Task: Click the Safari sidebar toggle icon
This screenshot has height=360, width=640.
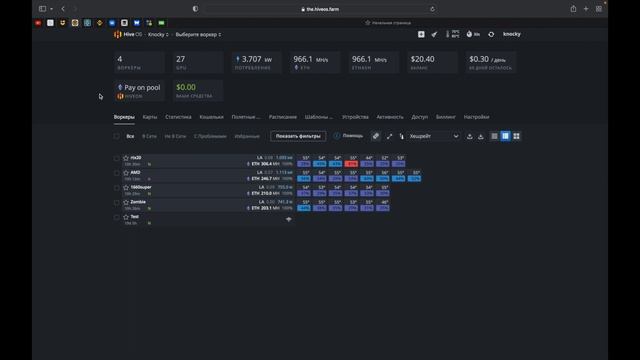Action: 42,9
